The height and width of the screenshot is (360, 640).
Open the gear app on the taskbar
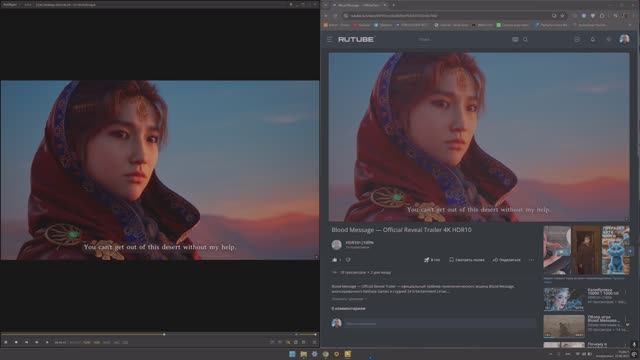[314, 354]
